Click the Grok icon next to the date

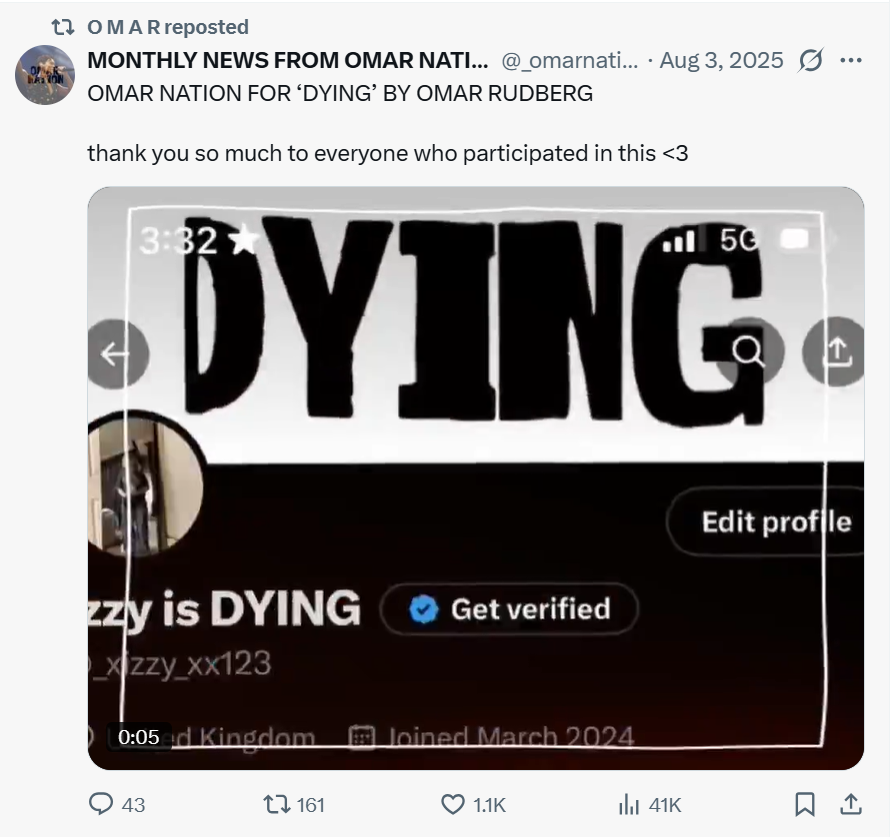(x=809, y=60)
